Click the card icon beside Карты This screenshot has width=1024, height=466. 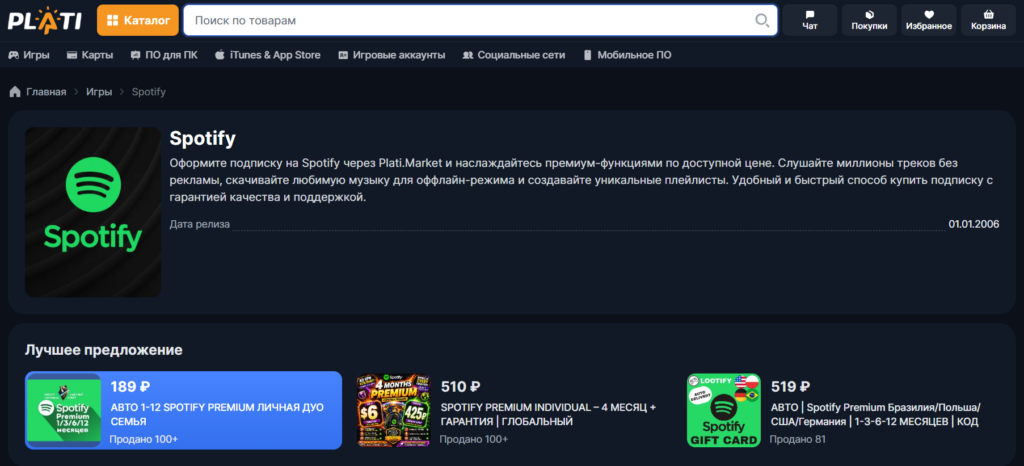tap(72, 55)
